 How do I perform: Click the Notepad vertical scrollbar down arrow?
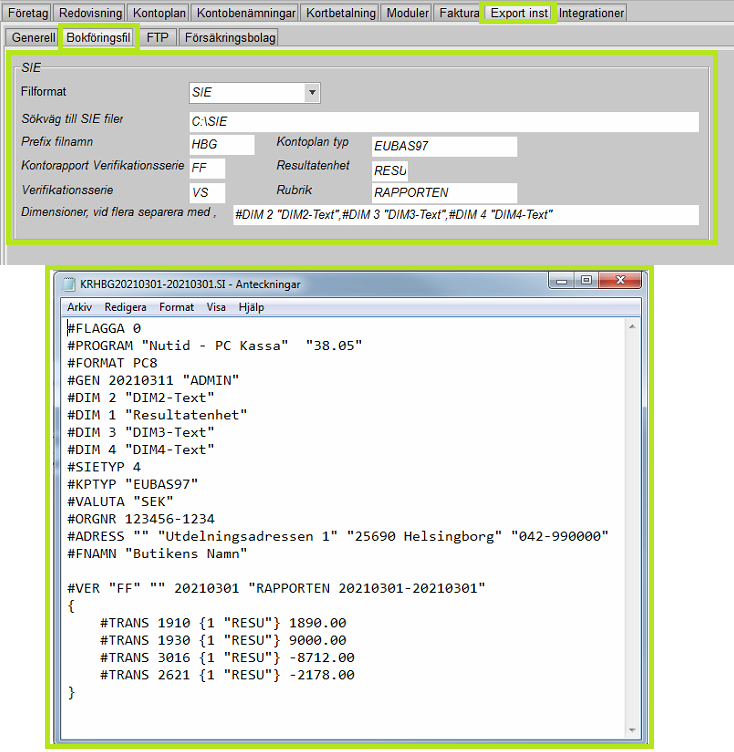coord(633,727)
